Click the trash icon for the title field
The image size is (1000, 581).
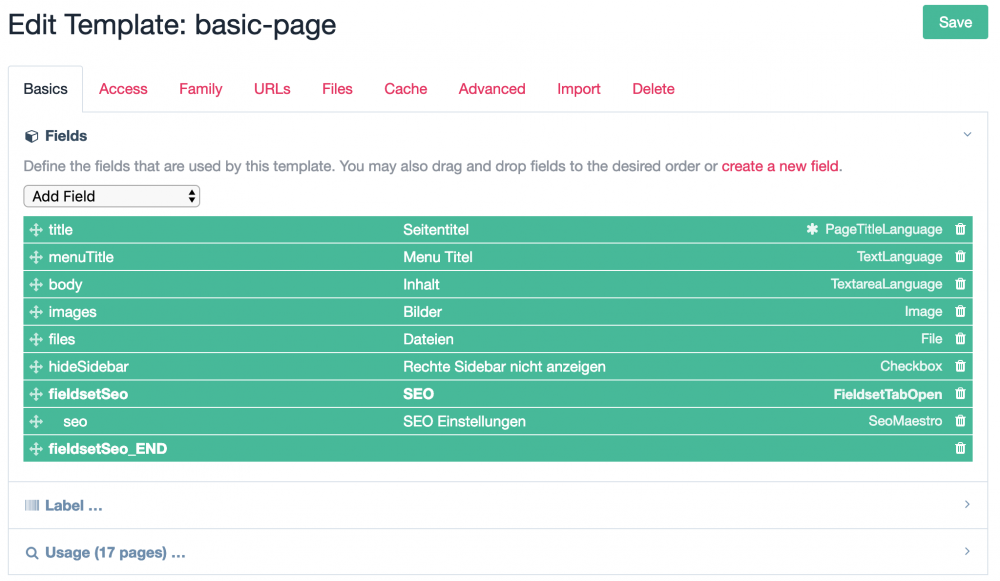960,229
